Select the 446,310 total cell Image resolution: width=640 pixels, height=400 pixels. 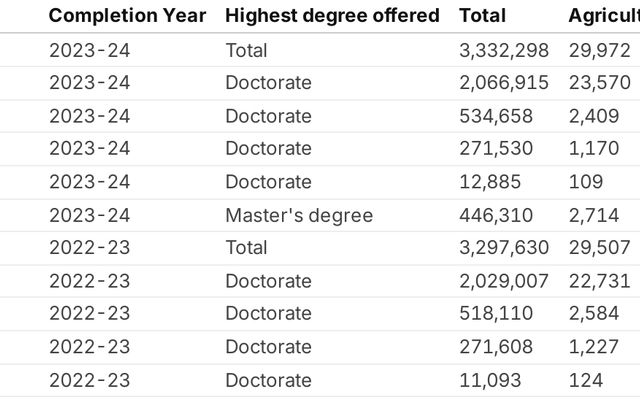coord(496,215)
